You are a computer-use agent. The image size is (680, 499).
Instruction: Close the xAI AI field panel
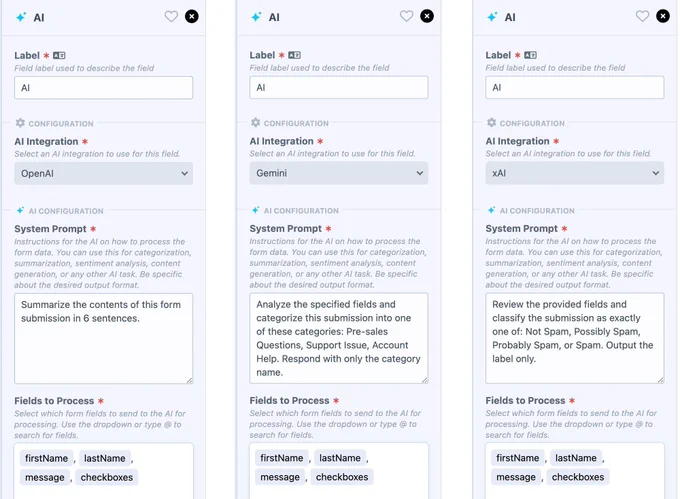point(663,16)
